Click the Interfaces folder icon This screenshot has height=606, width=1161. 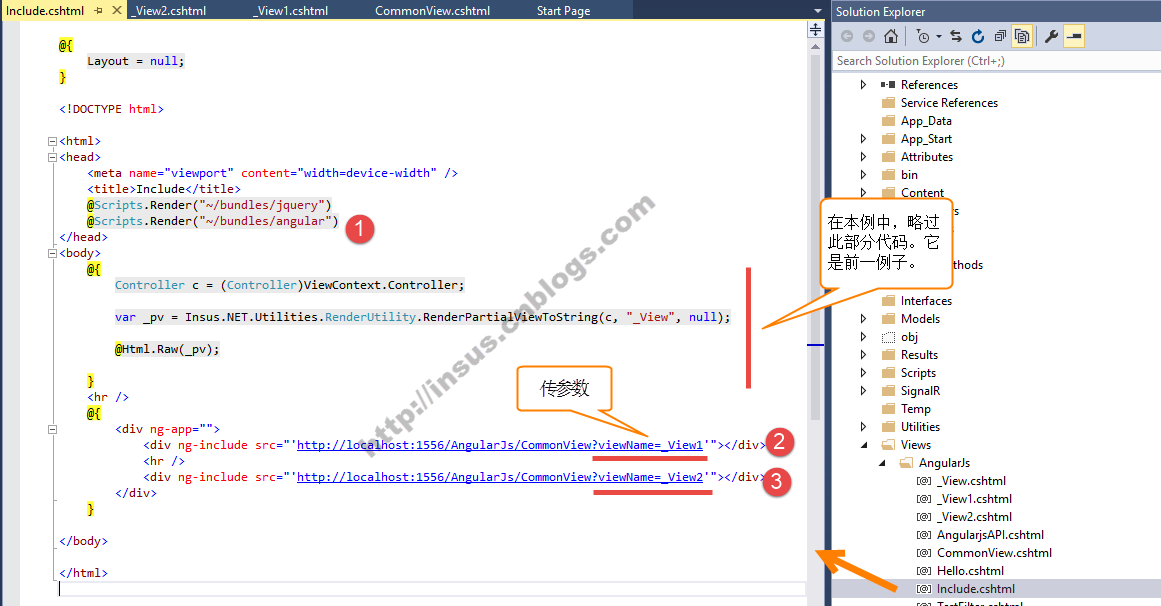click(889, 300)
